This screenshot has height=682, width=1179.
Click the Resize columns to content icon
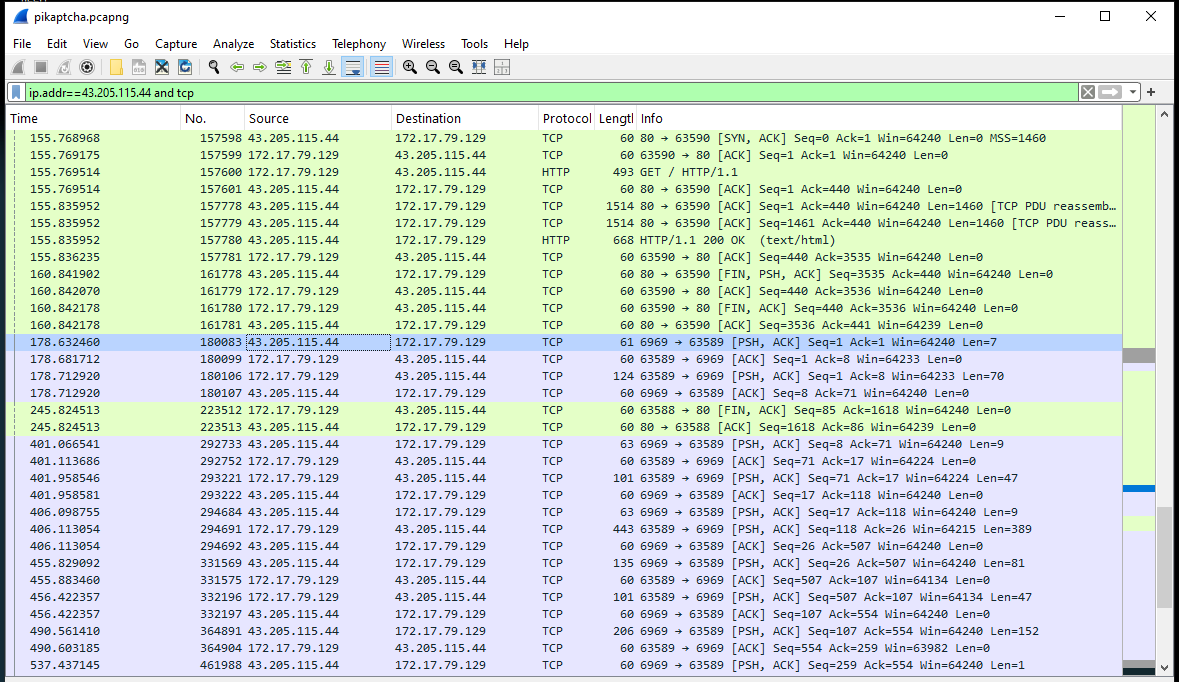click(479, 68)
